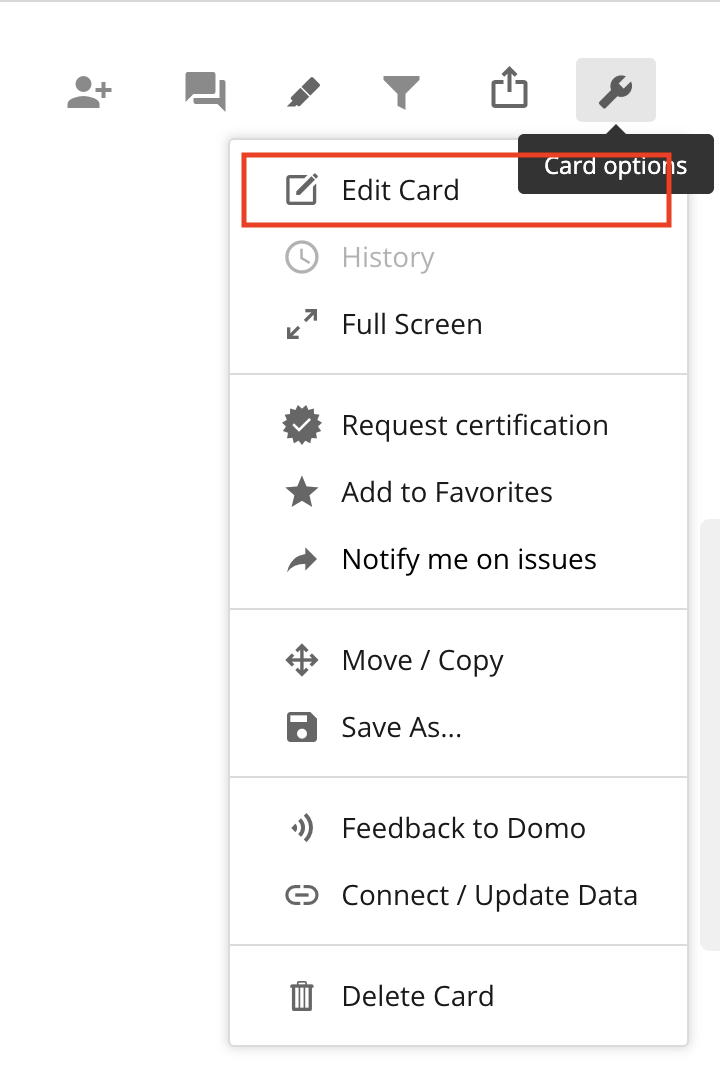Open the comments icon

204,89
